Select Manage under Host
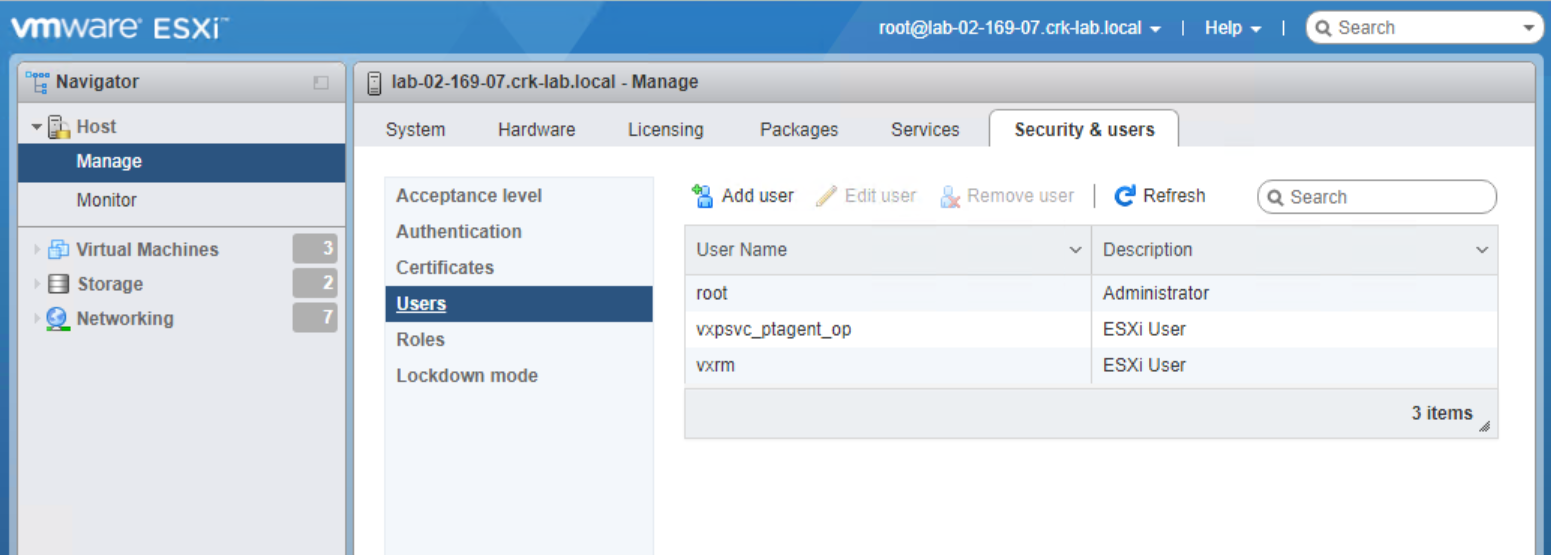The image size is (1551, 555). pyautogui.click(x=182, y=162)
